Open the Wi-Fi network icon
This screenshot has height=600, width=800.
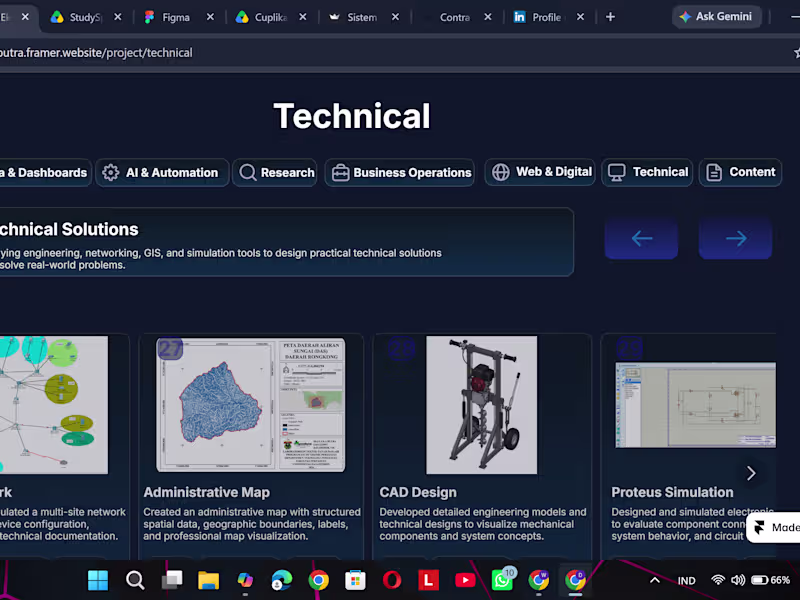[x=718, y=580]
